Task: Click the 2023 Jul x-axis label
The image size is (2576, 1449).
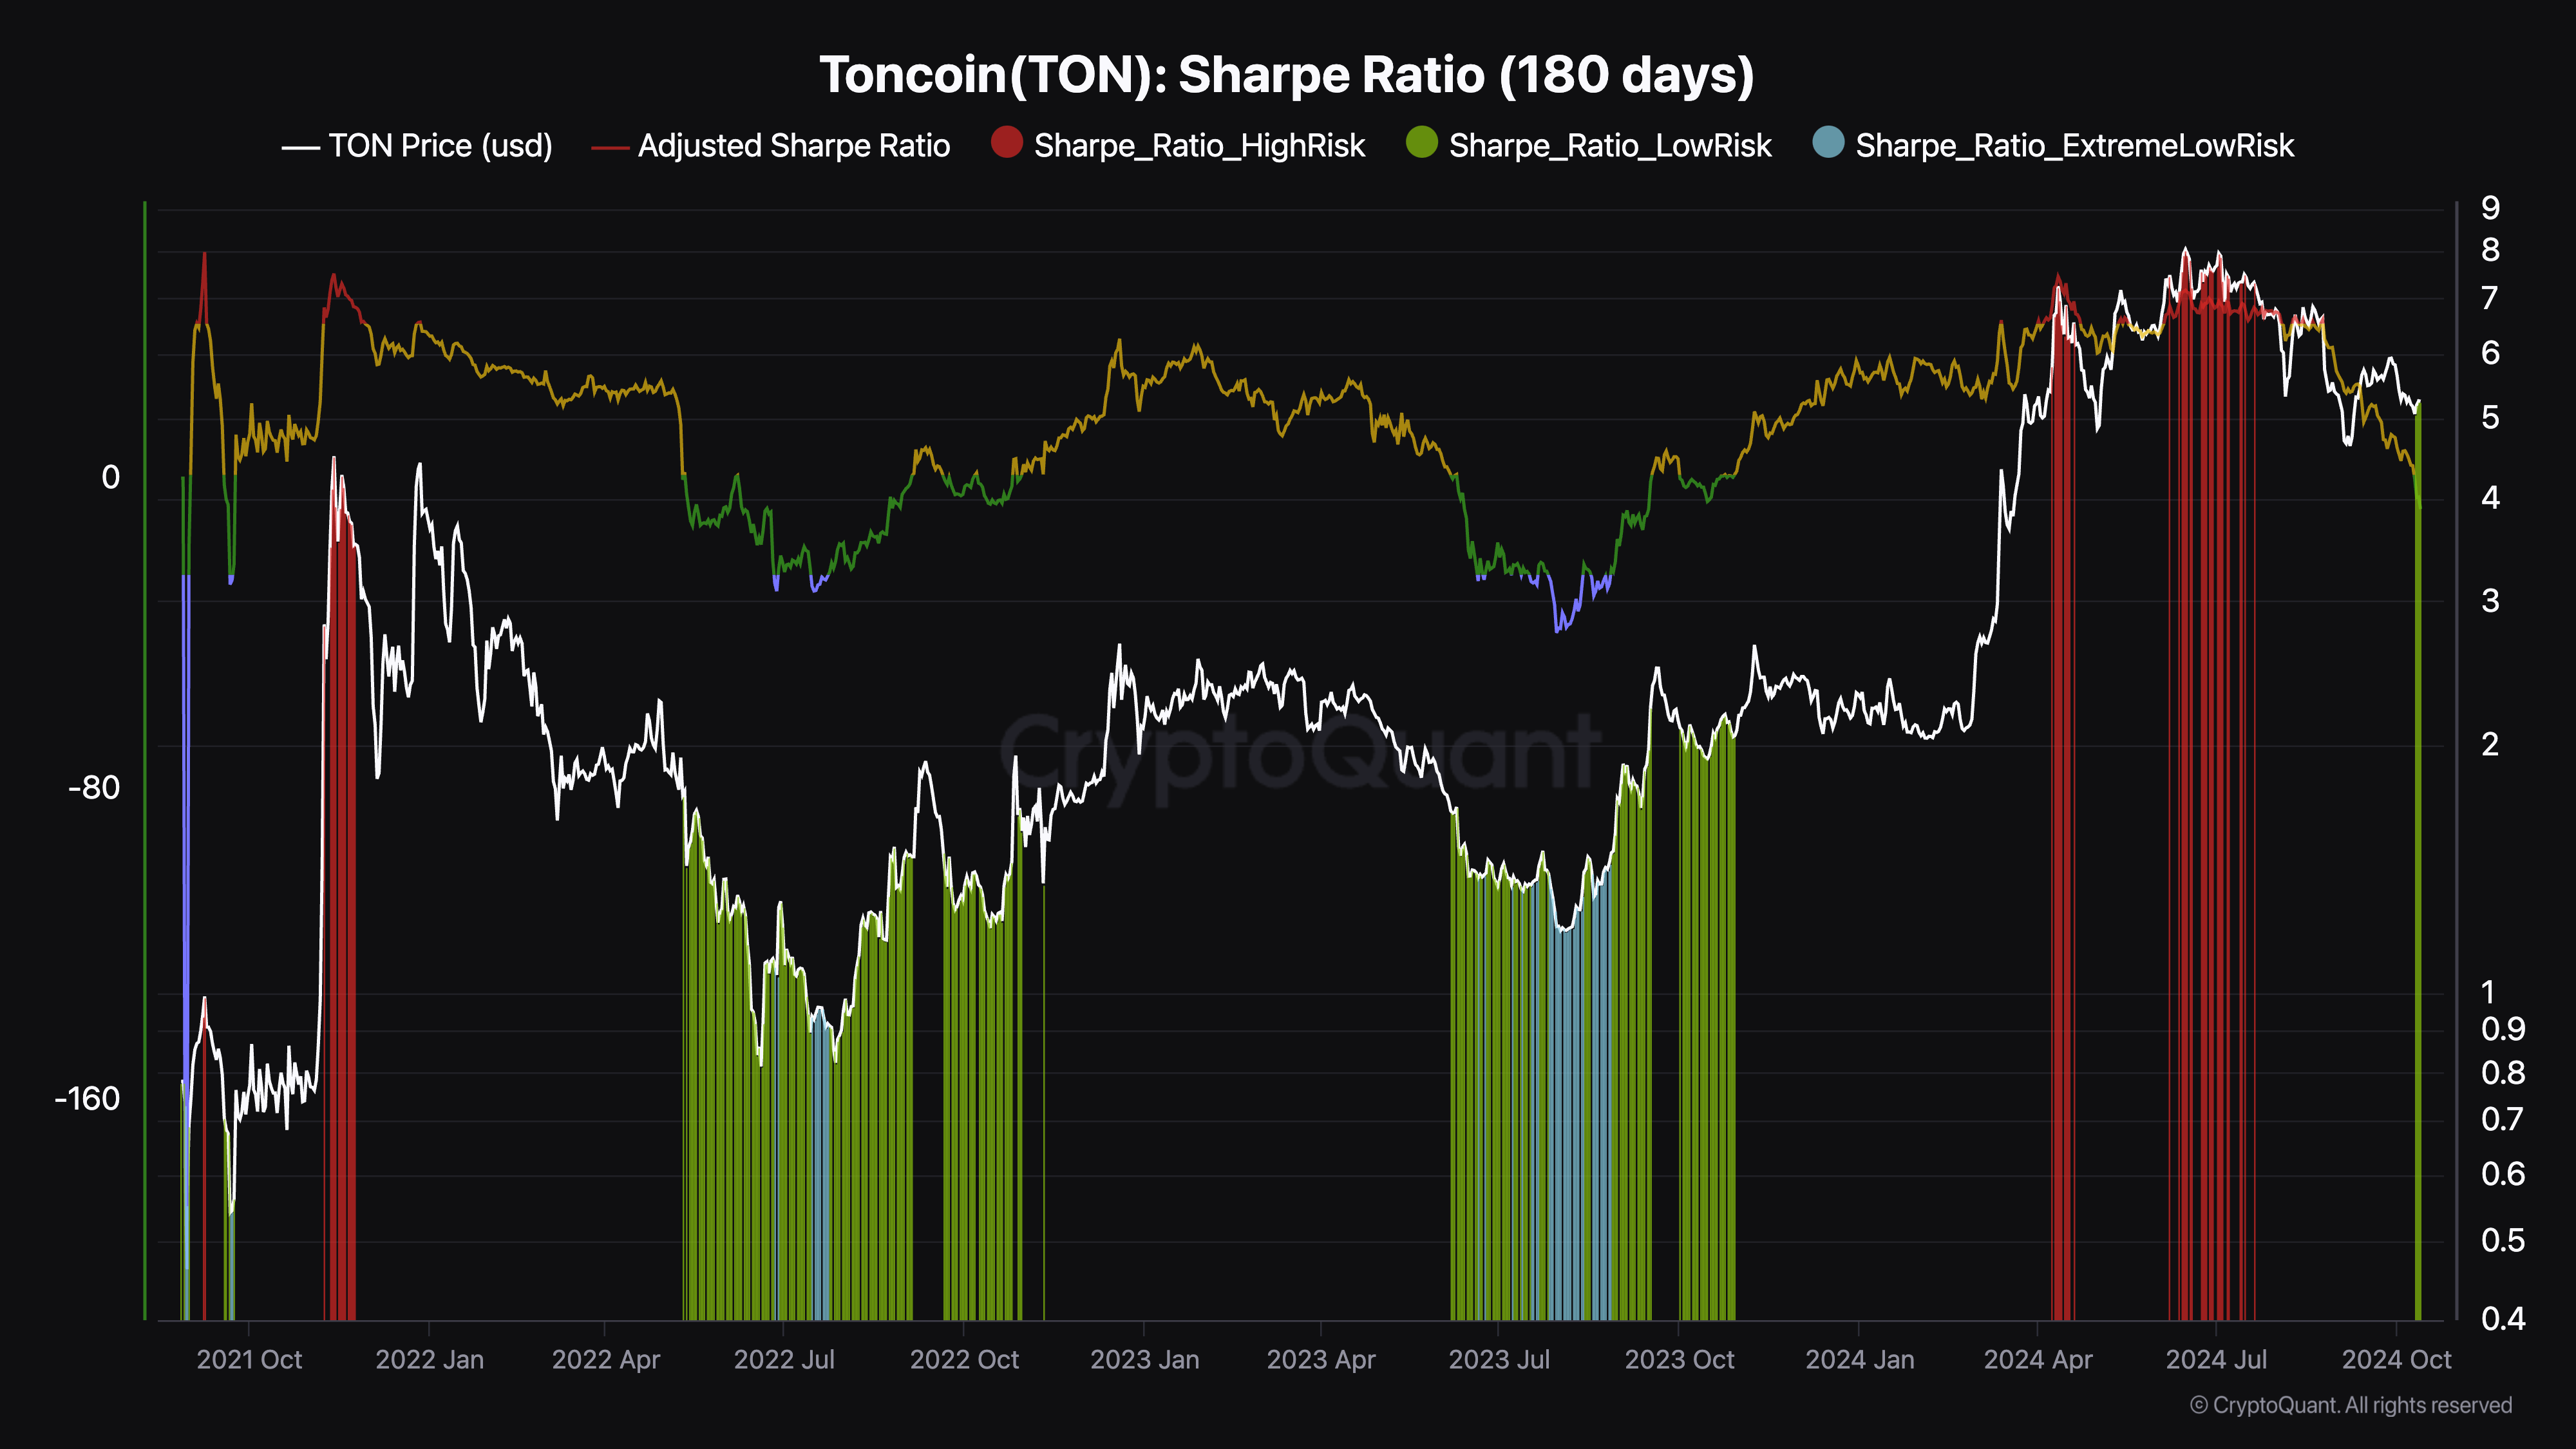Action: tap(1499, 1360)
